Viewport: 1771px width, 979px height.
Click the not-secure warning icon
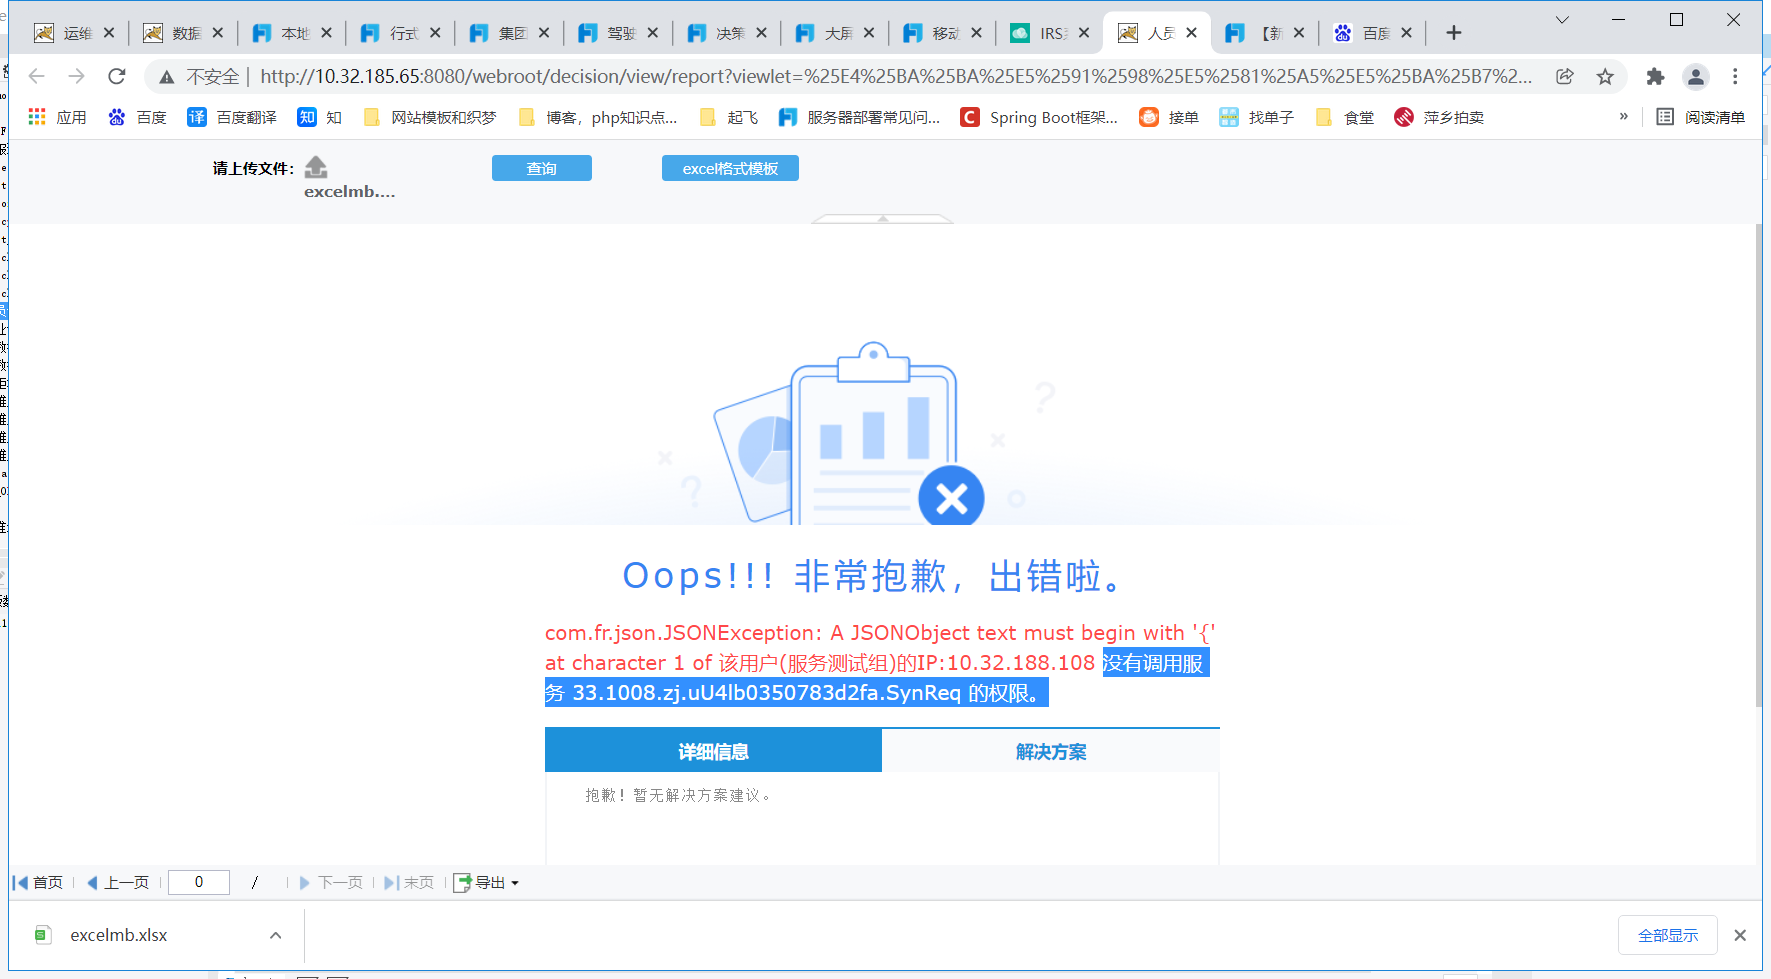pyautogui.click(x=167, y=77)
